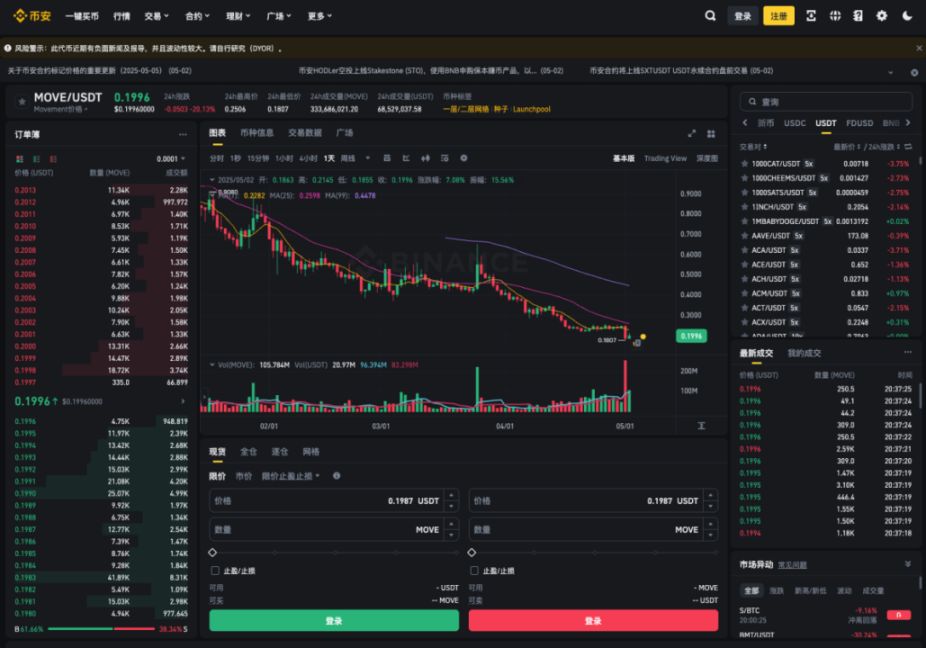Click sell amount percentage slider handle

[x=471, y=552]
